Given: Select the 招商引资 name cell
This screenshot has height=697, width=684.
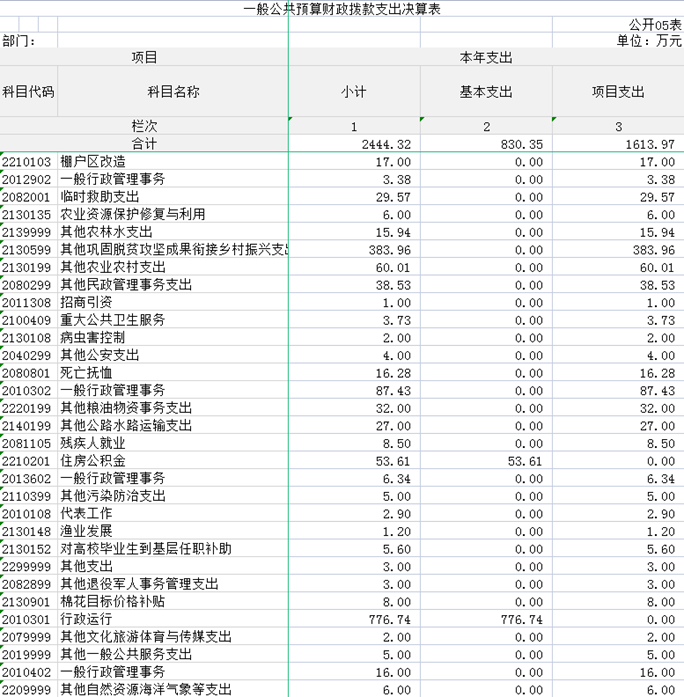Looking at the screenshot, I should [86, 302].
